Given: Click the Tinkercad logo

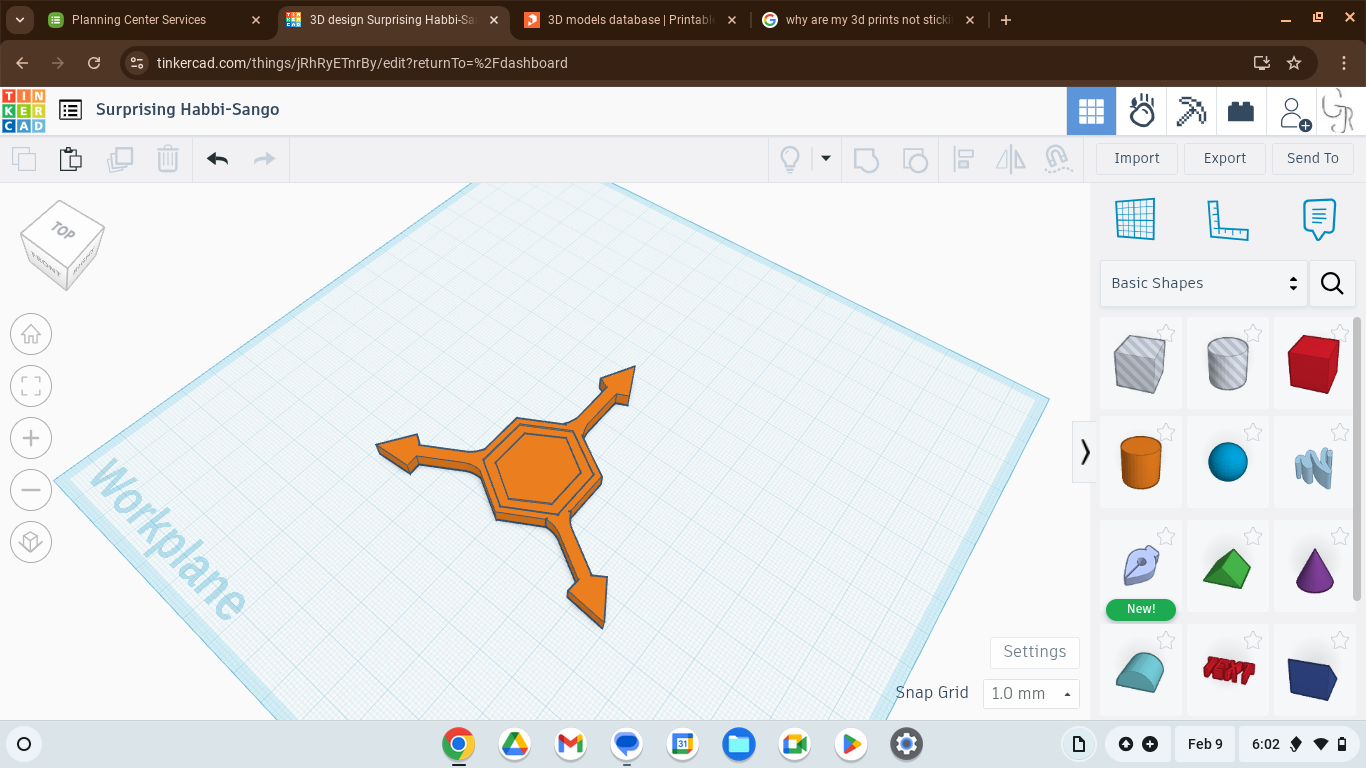Looking at the screenshot, I should (24, 110).
